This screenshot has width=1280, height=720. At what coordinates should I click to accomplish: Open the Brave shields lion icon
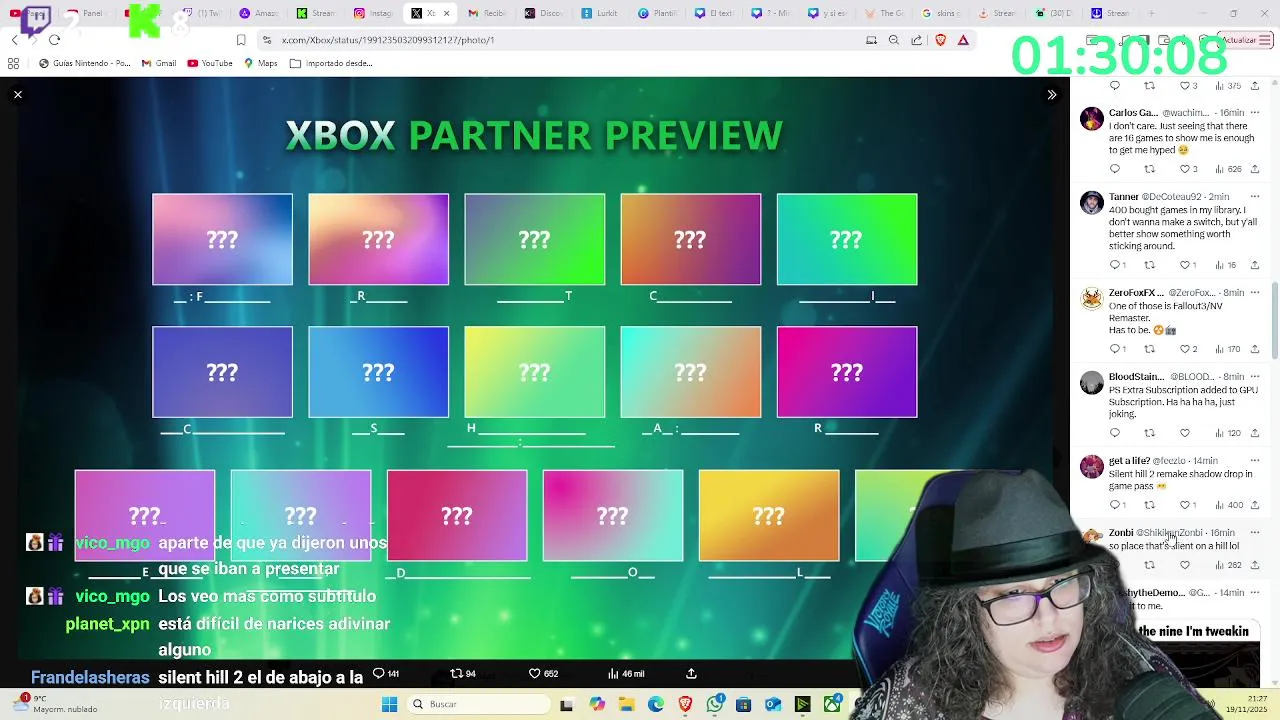point(940,40)
